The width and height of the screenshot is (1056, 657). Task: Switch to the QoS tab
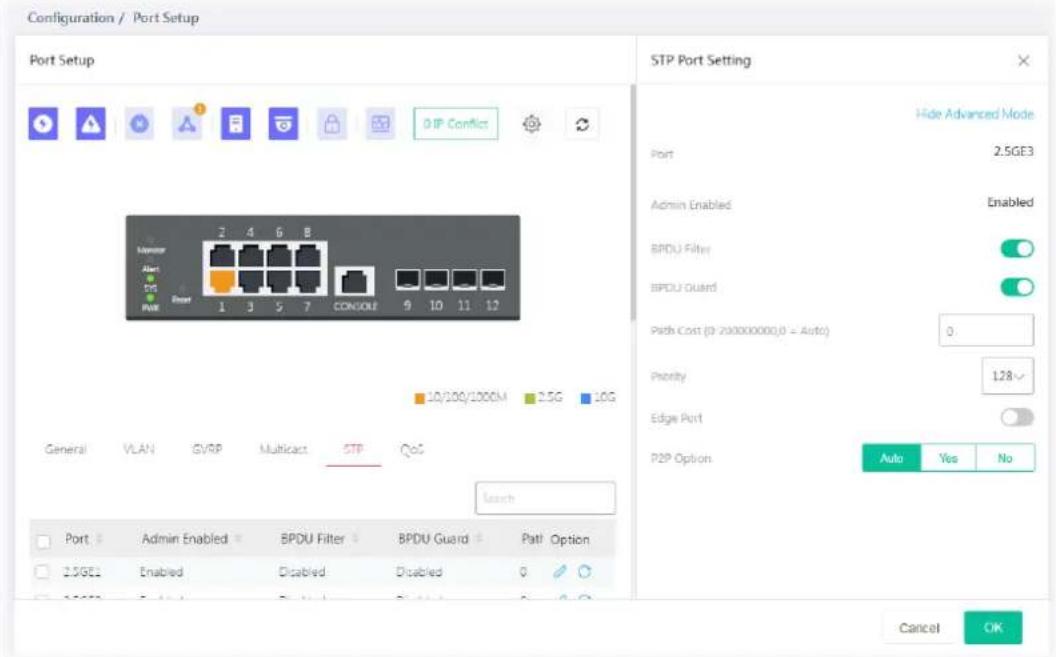coord(411,449)
